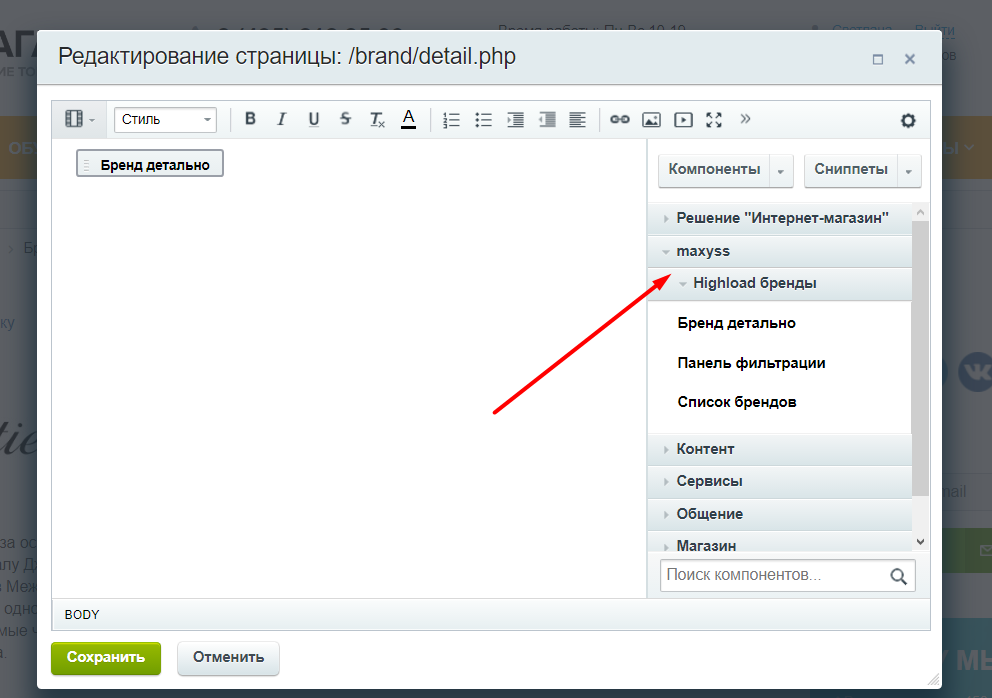The image size is (992, 698).
Task: Maximize the page editing dialog
Action: pos(877,59)
